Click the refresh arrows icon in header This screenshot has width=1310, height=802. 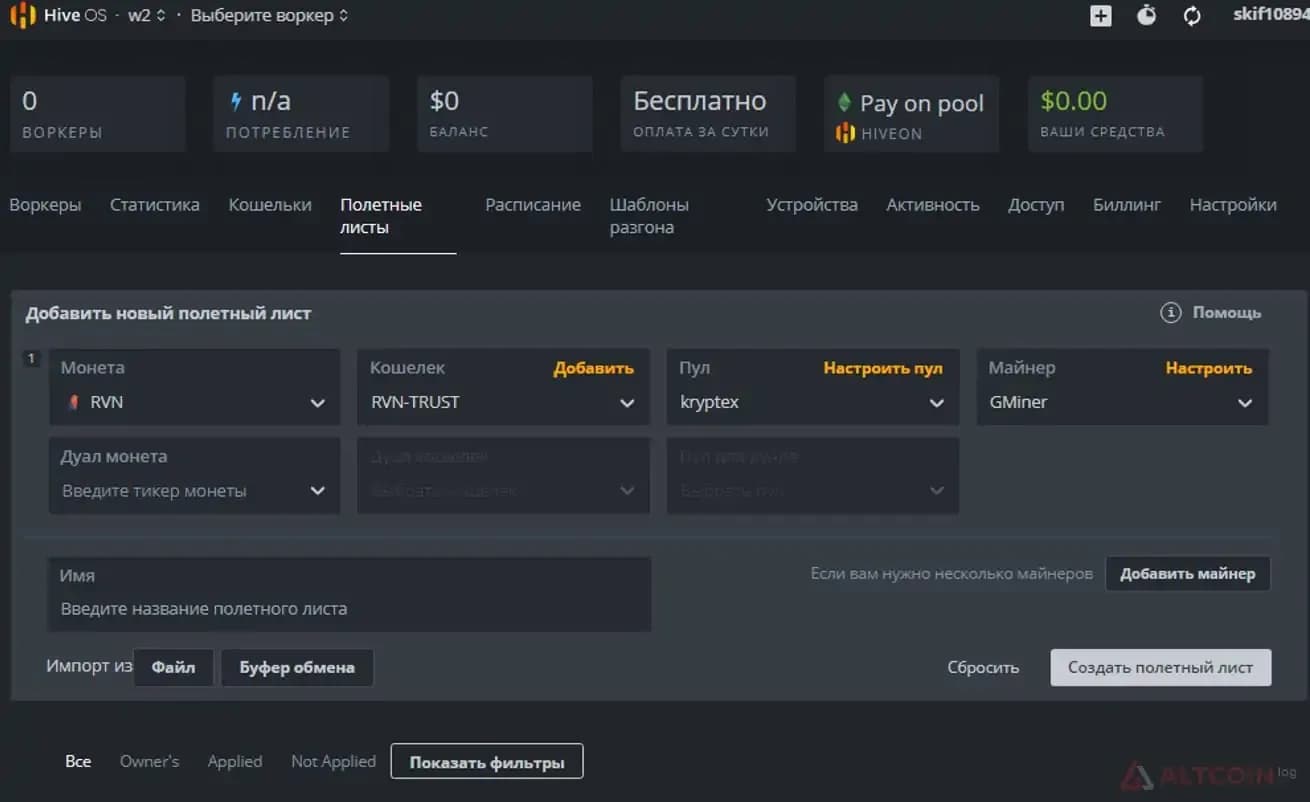[x=1192, y=16]
